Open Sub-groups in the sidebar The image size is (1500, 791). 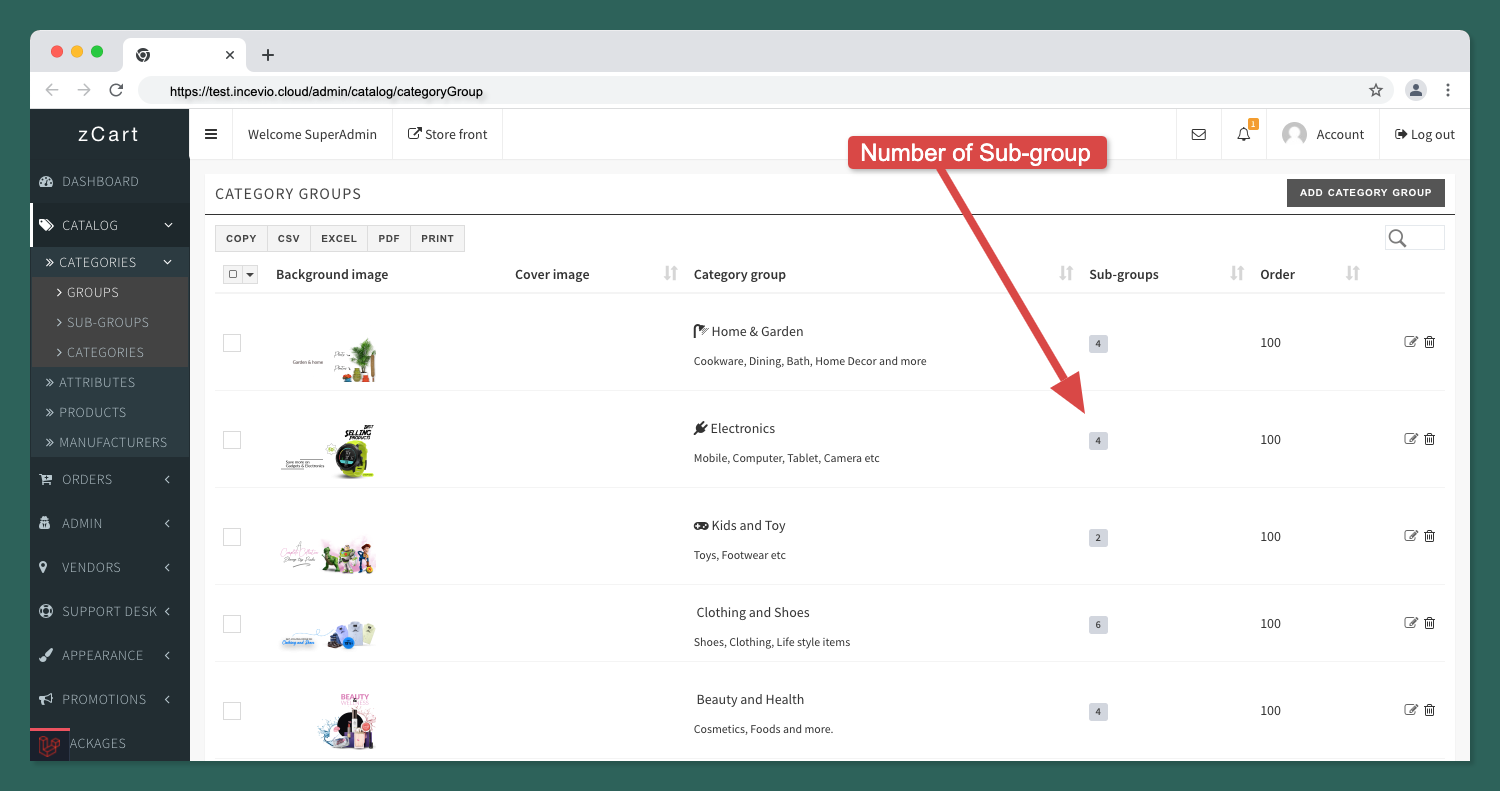108,322
